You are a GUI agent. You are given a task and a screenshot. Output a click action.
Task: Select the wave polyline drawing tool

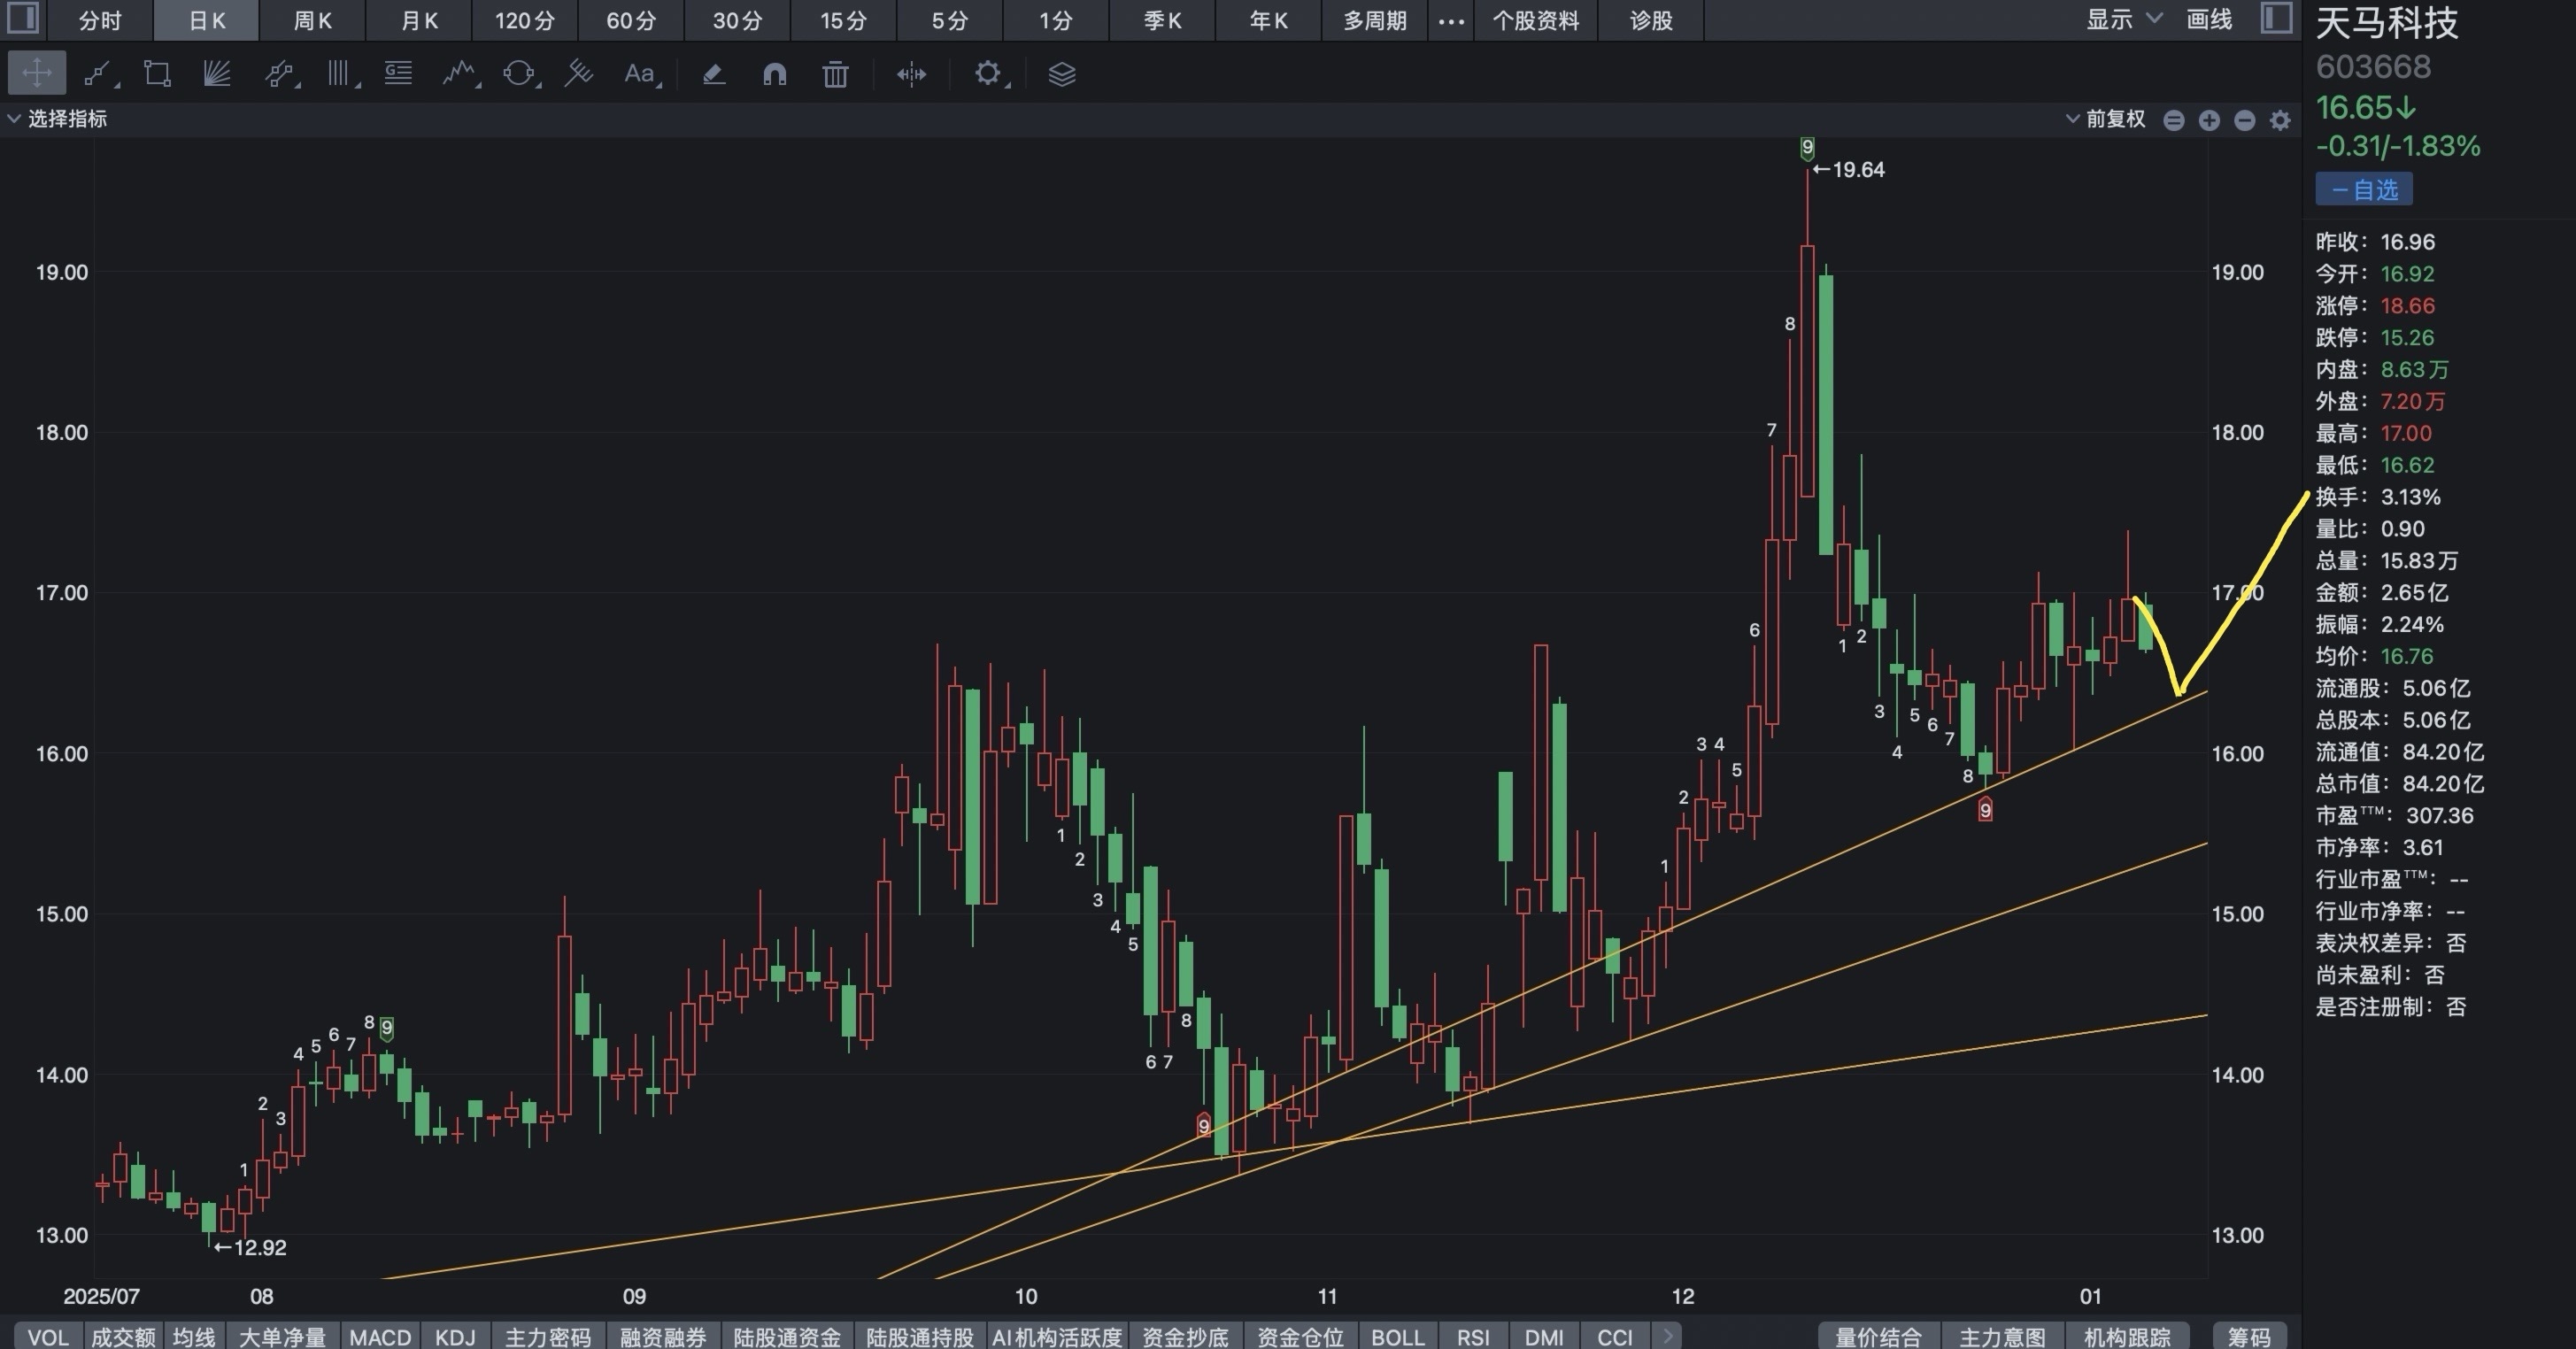pos(459,74)
